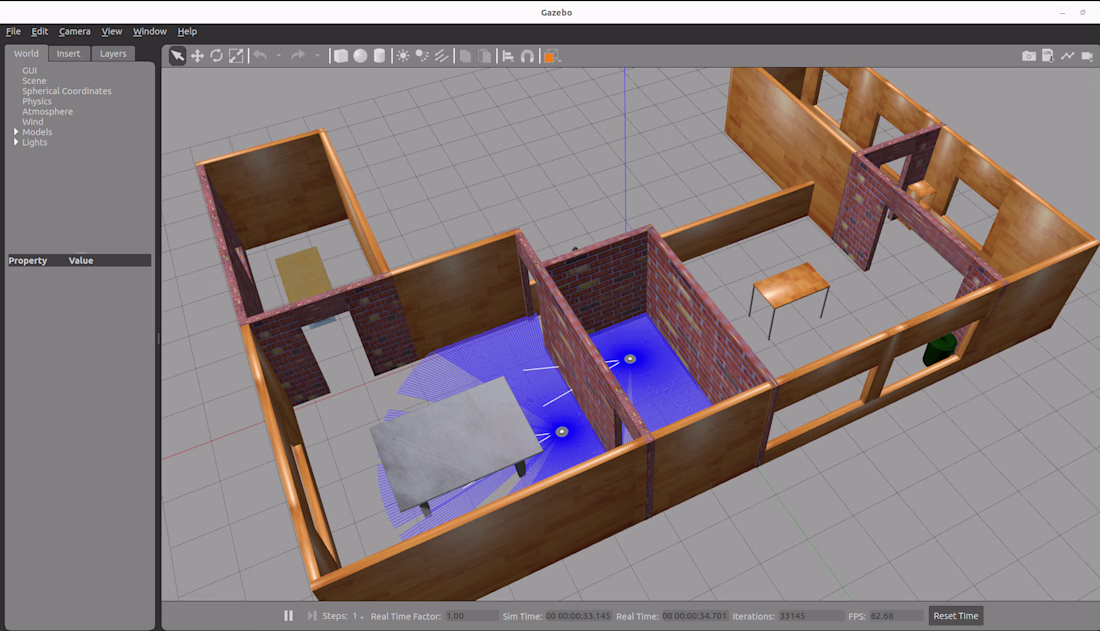Add a spot light
This screenshot has width=1100, height=631.
point(422,56)
